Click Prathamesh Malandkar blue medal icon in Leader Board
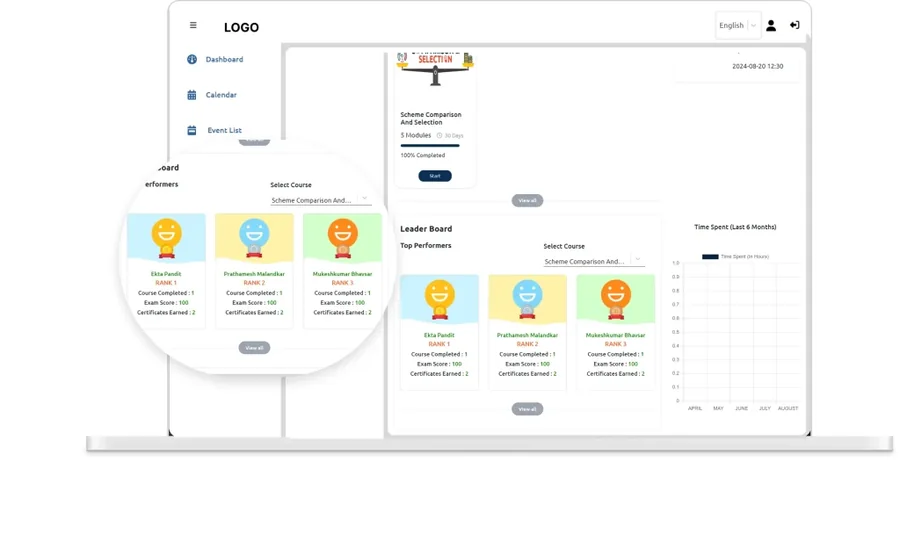 (527, 298)
